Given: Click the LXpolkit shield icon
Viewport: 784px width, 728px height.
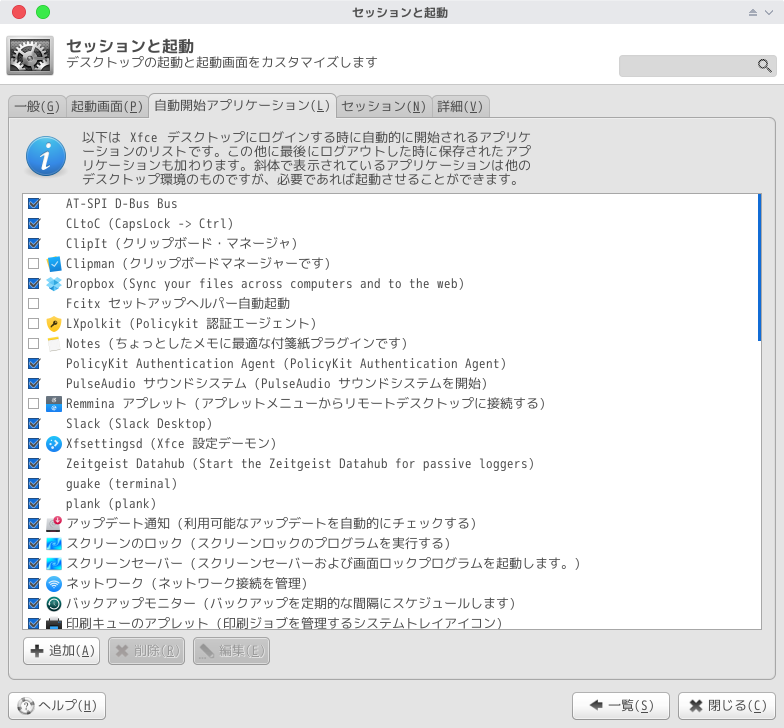Looking at the screenshot, I should pos(54,324).
